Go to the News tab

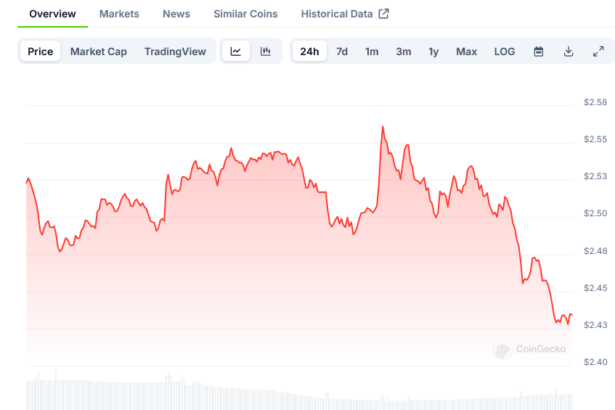(x=176, y=14)
